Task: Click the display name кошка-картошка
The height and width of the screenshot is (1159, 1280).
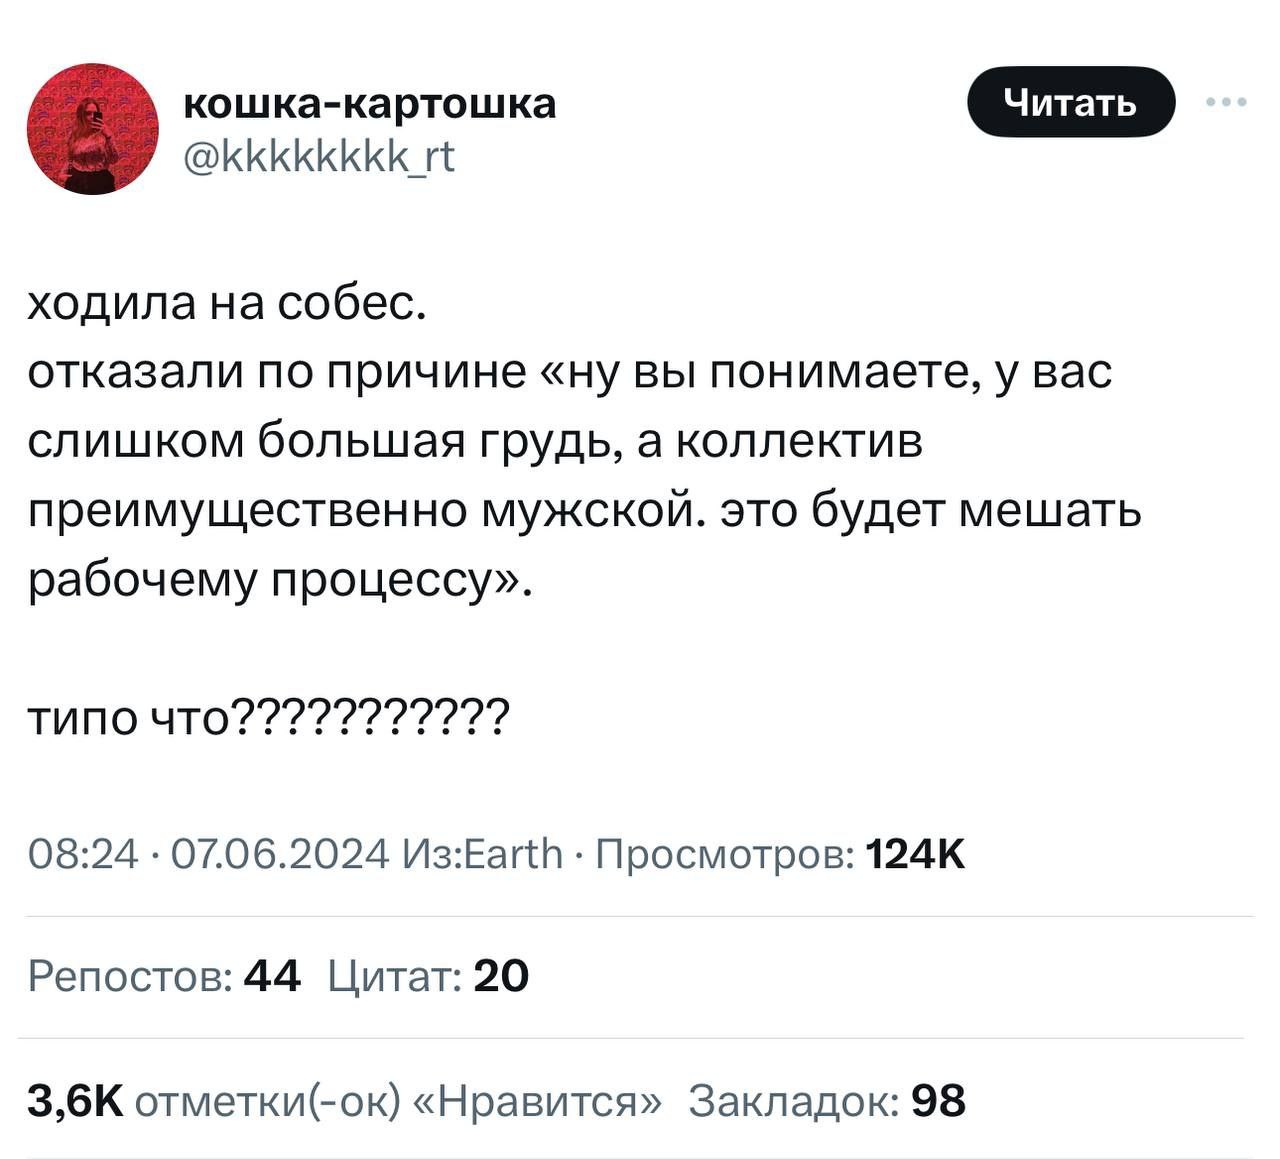Action: (370, 102)
